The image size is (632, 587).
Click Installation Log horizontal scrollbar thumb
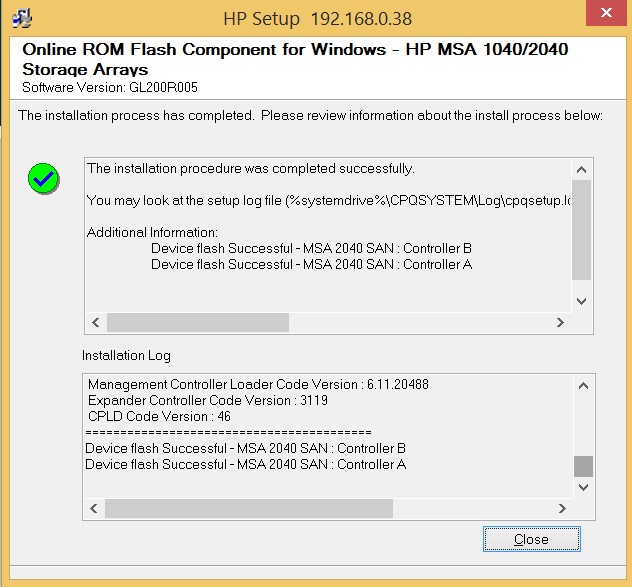(x=249, y=508)
